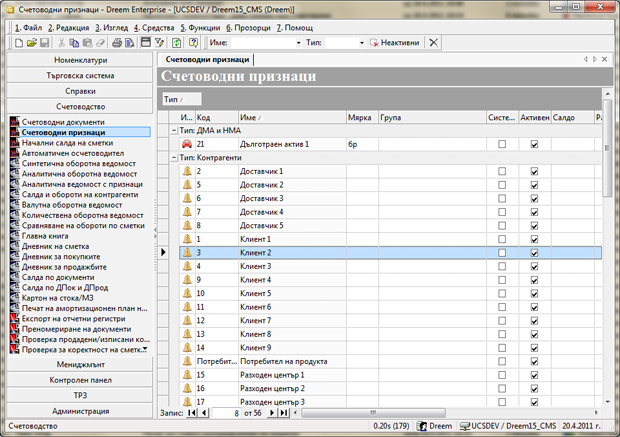Click the vertical scrollbar down arrow

click(x=607, y=402)
